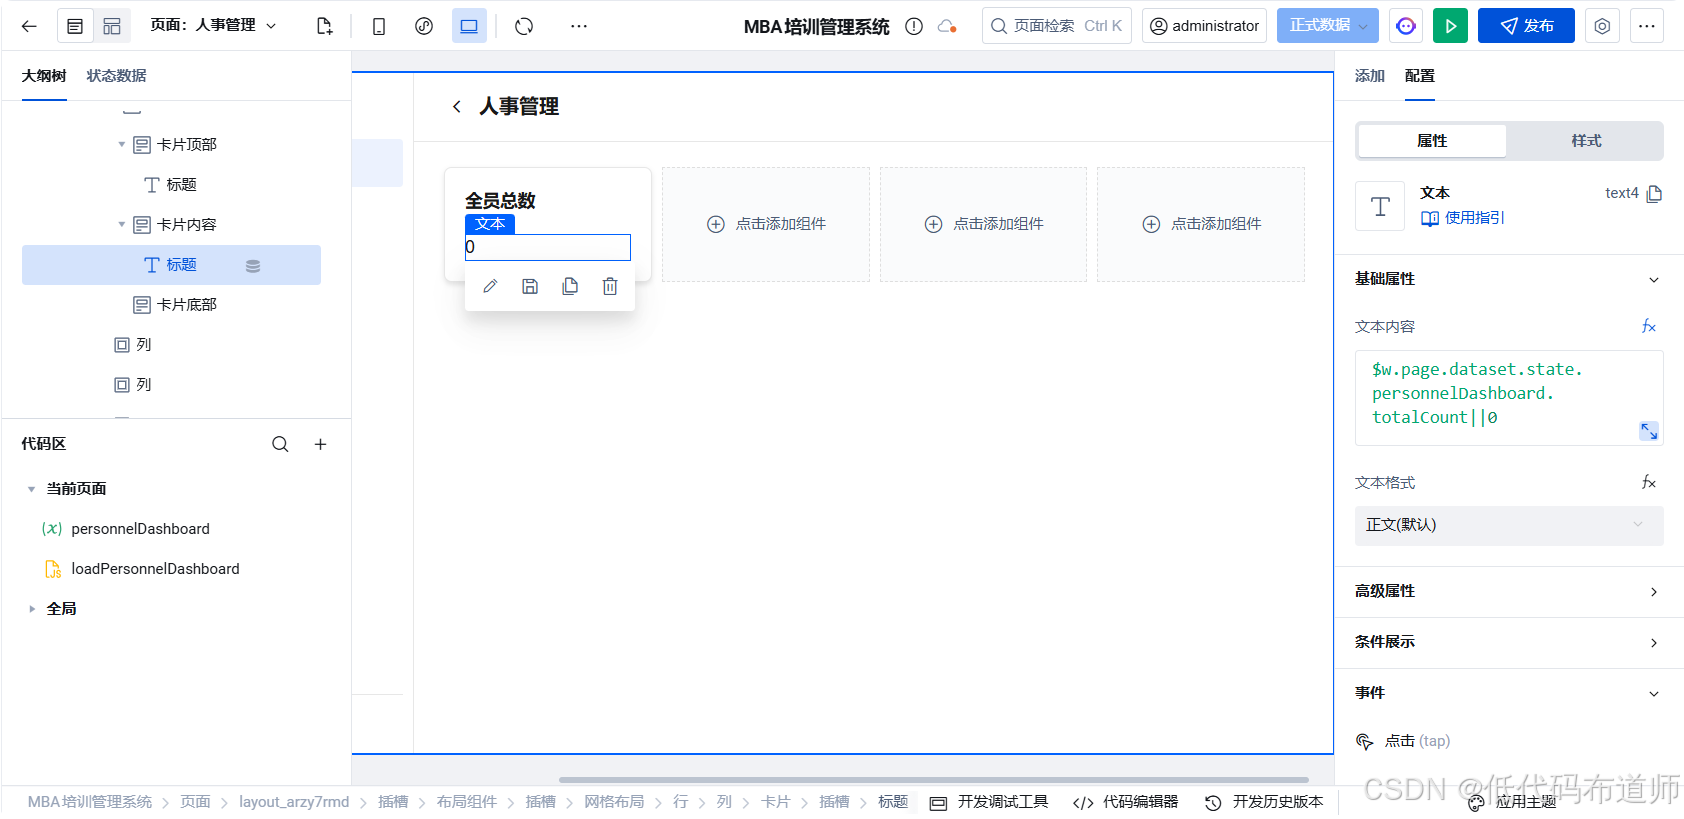Switch to the 配置 tab
1684x819 pixels.
tap(1419, 76)
